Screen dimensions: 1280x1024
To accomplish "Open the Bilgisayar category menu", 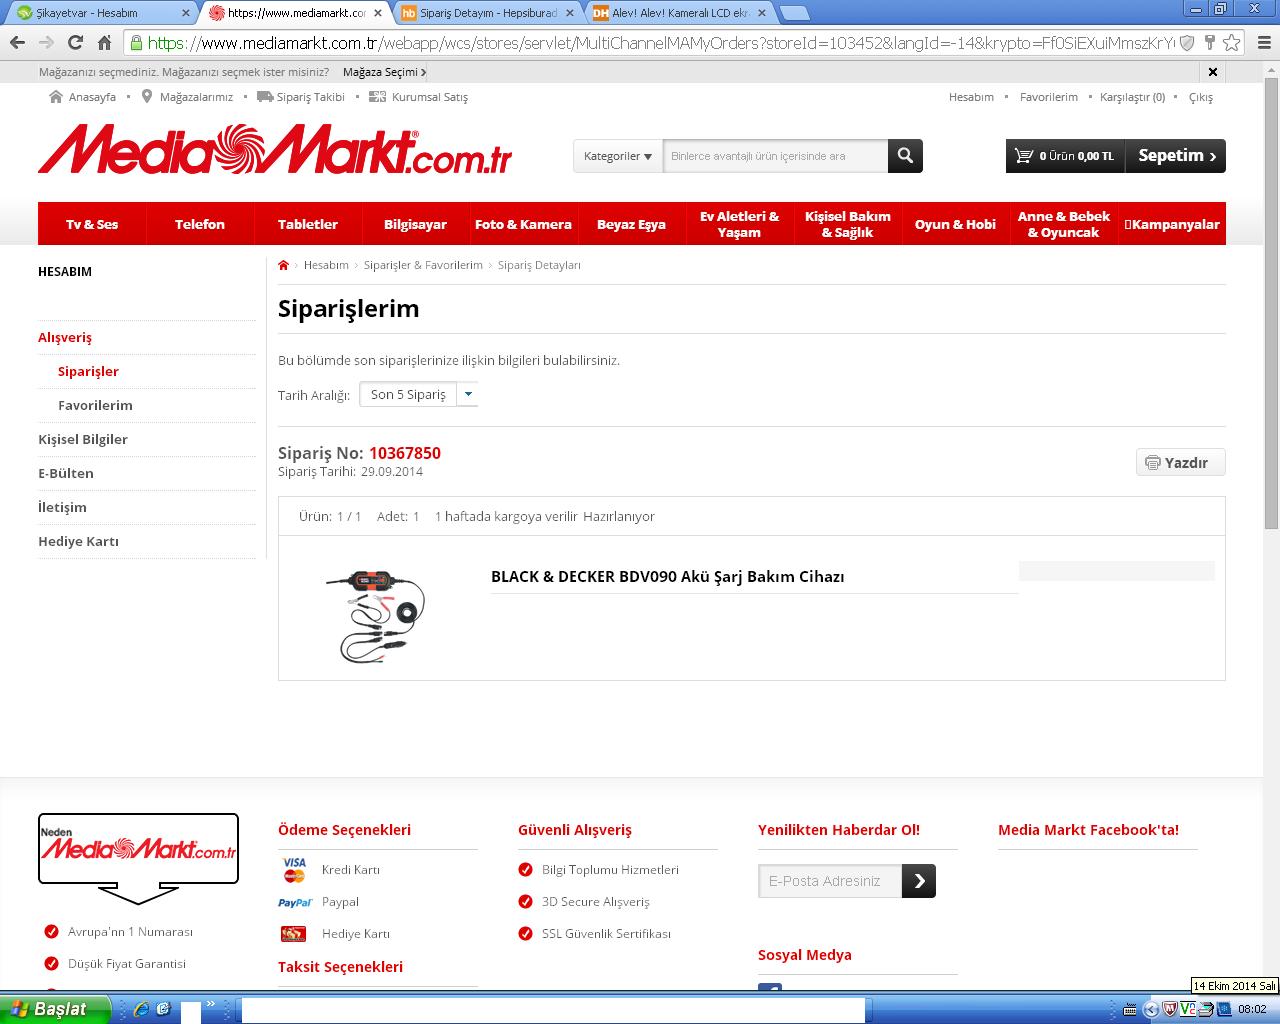I will pos(415,224).
